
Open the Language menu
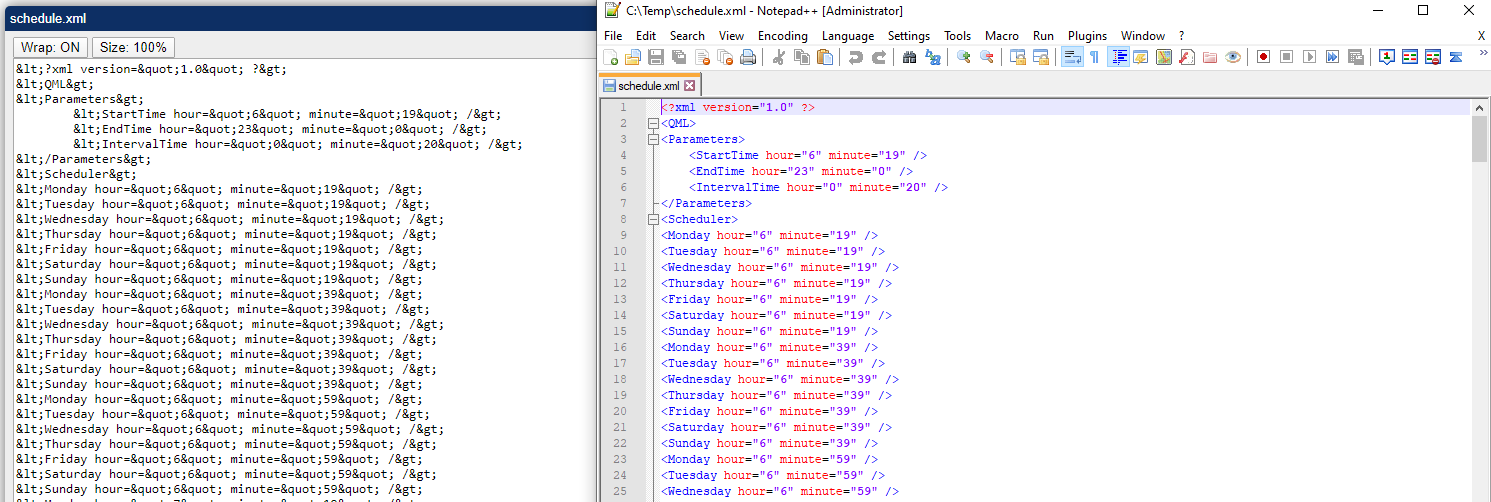(x=848, y=35)
